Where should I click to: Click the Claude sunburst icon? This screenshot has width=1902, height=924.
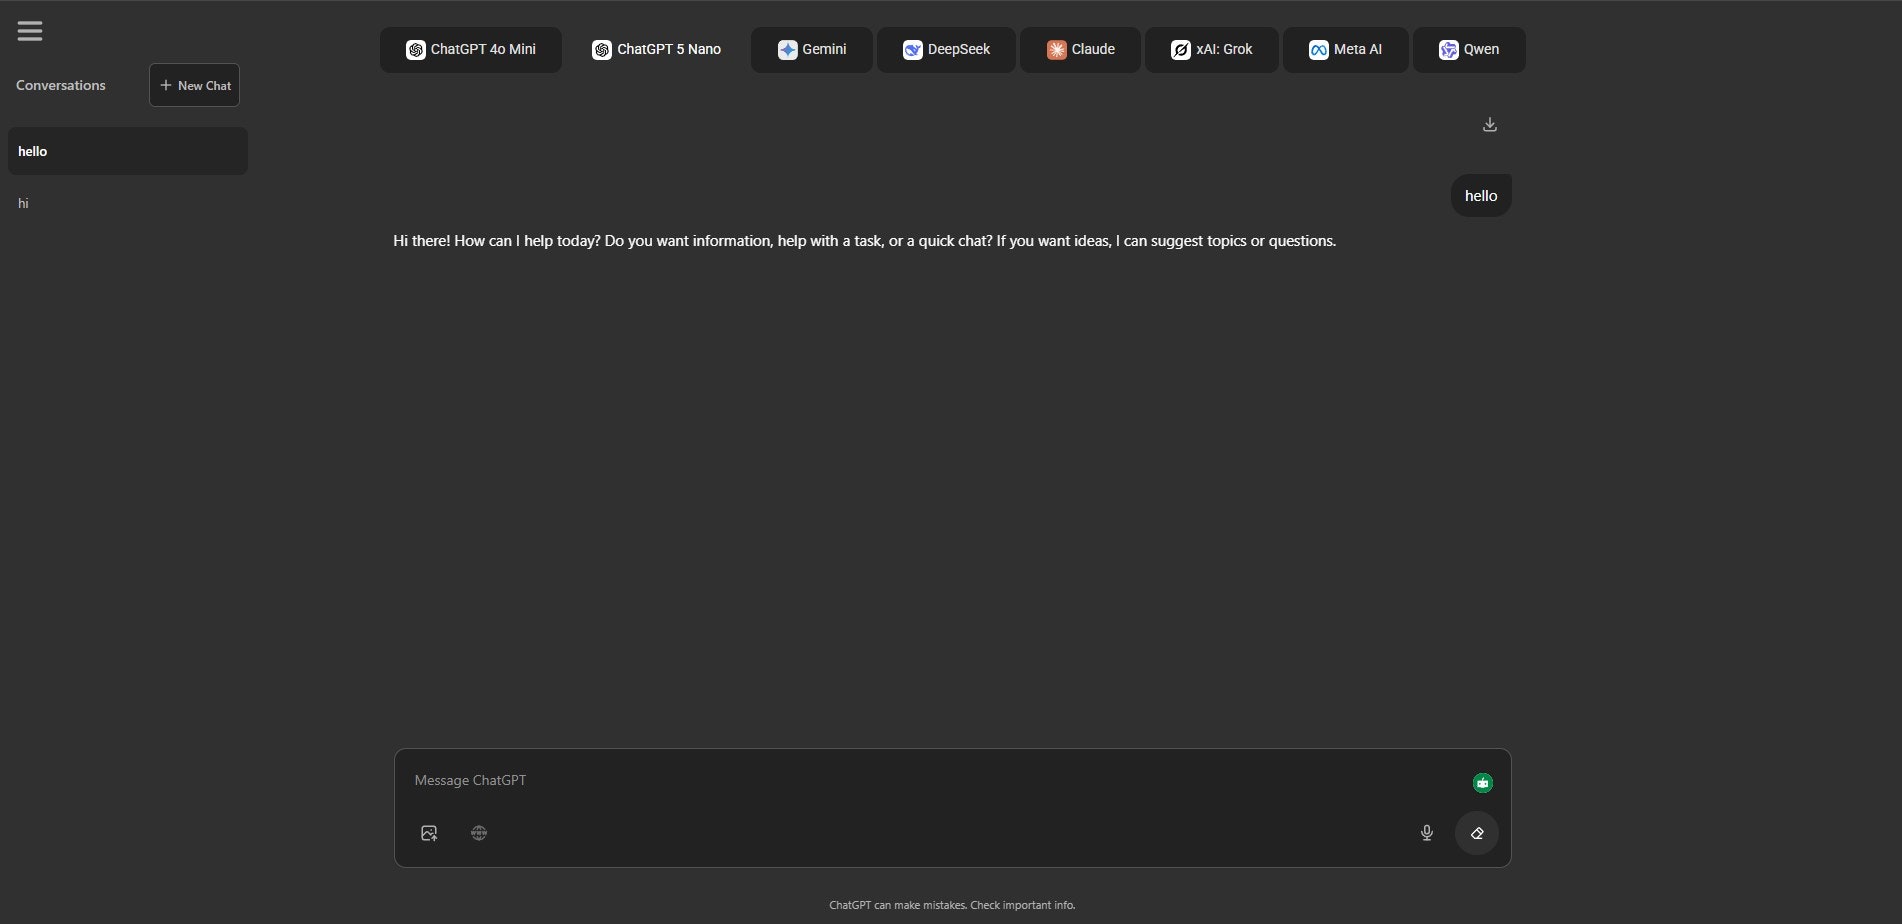[x=1056, y=48]
